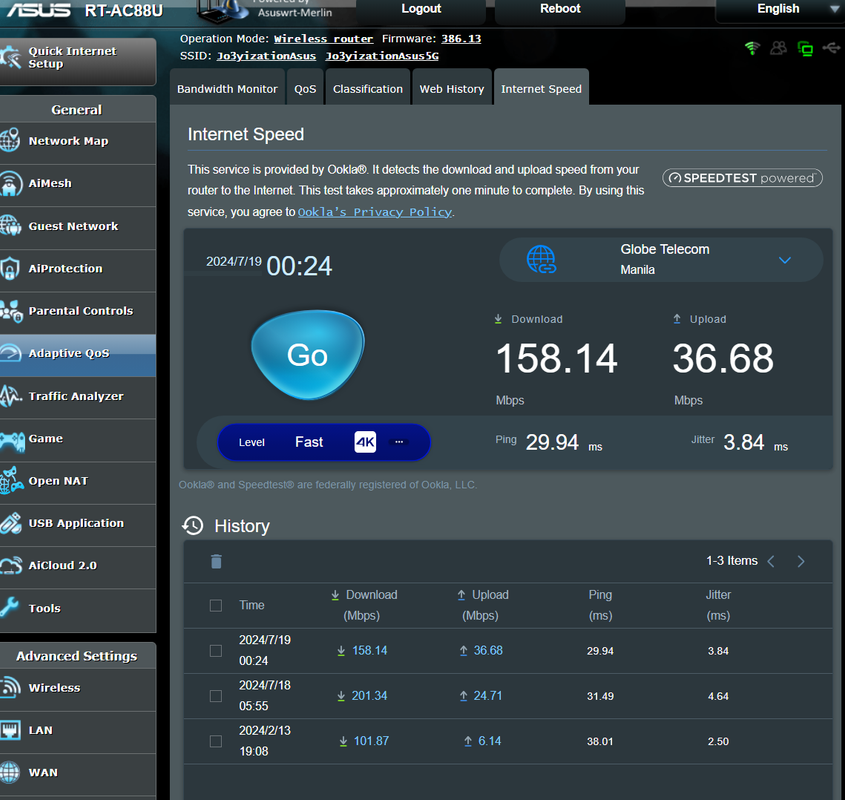
Task: Click the Logout button
Action: pos(421,10)
